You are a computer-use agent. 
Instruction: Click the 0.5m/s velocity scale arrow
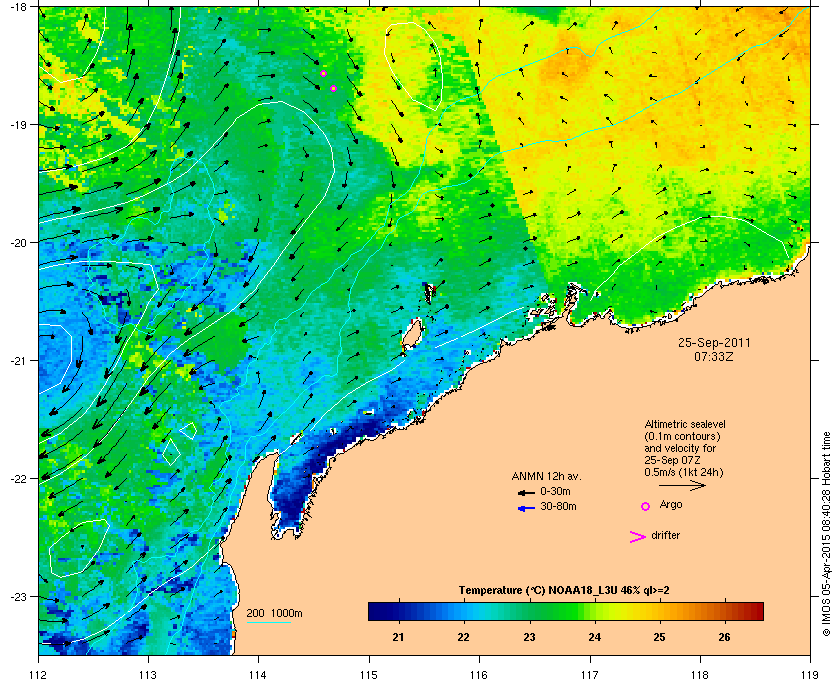(682, 485)
